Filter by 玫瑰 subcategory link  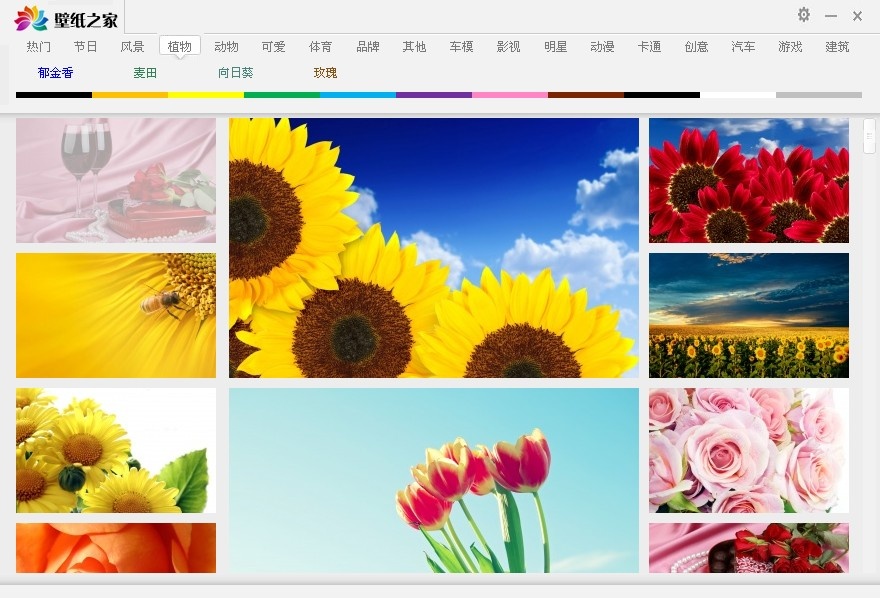pos(326,72)
